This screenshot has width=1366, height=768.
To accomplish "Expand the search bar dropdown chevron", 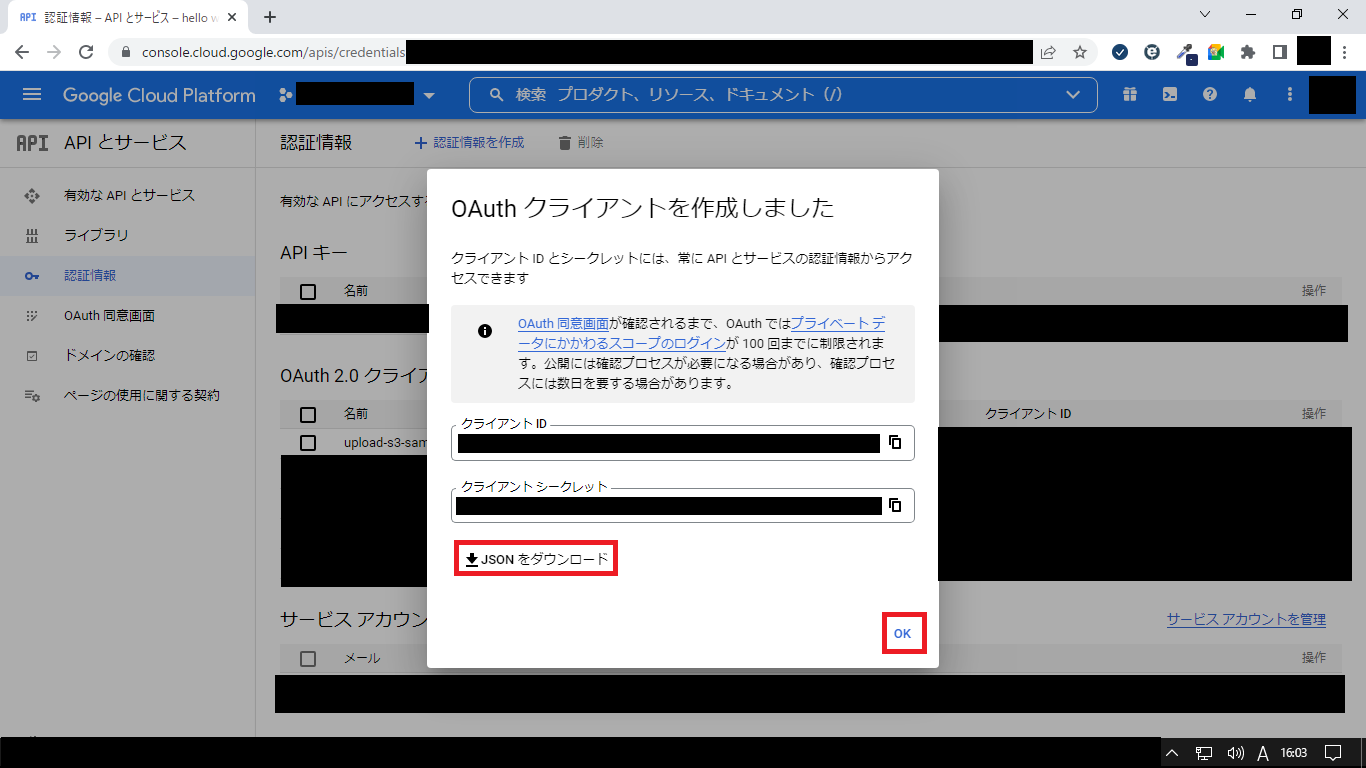I will click(x=1073, y=95).
